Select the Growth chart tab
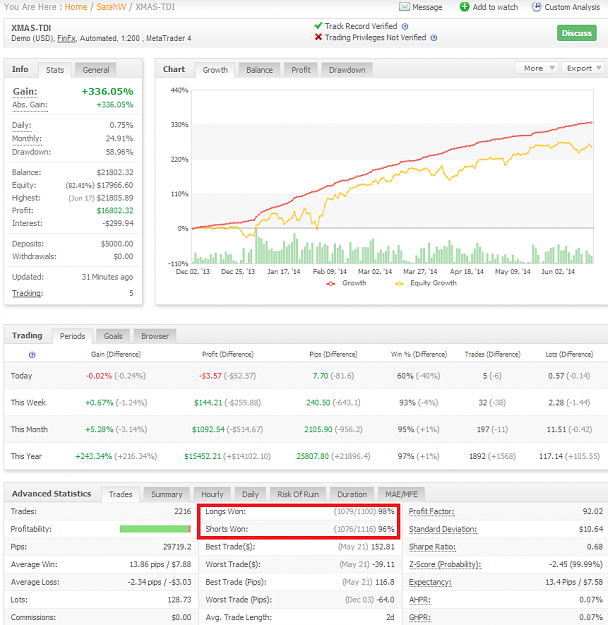Image resolution: width=608 pixels, height=625 pixels. [x=215, y=70]
